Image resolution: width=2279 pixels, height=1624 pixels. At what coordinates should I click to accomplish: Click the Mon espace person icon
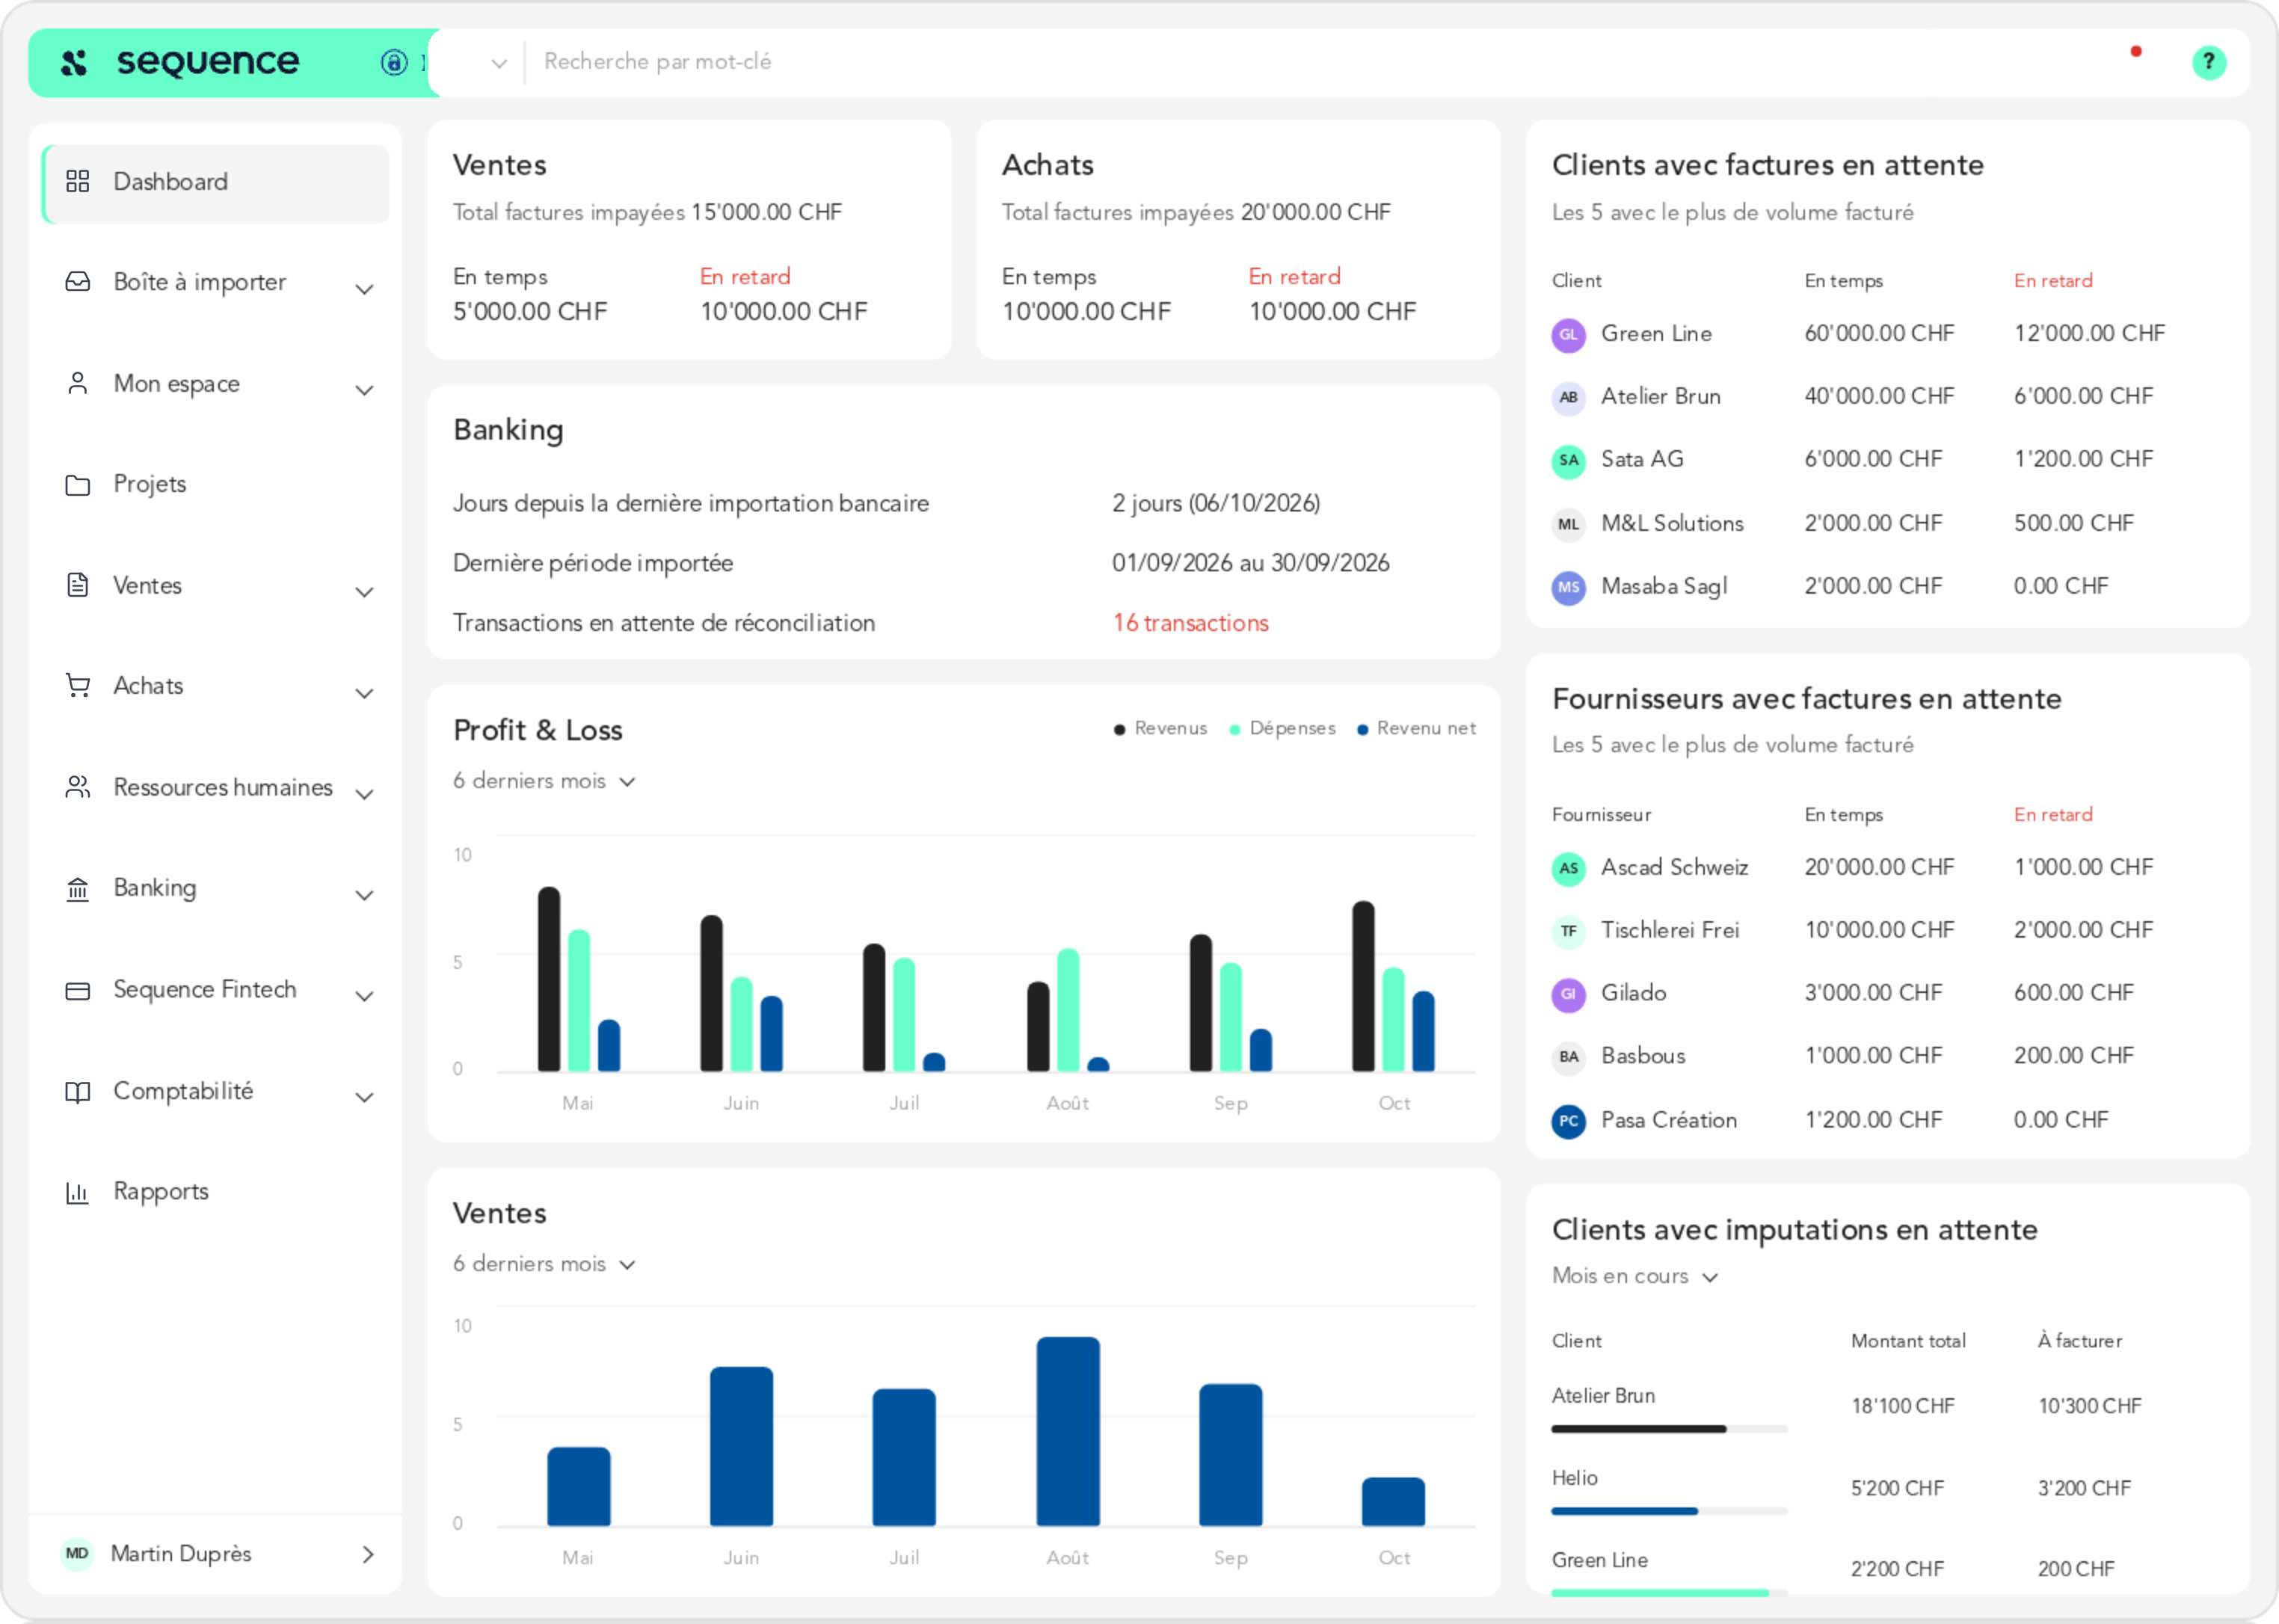pyautogui.click(x=77, y=383)
